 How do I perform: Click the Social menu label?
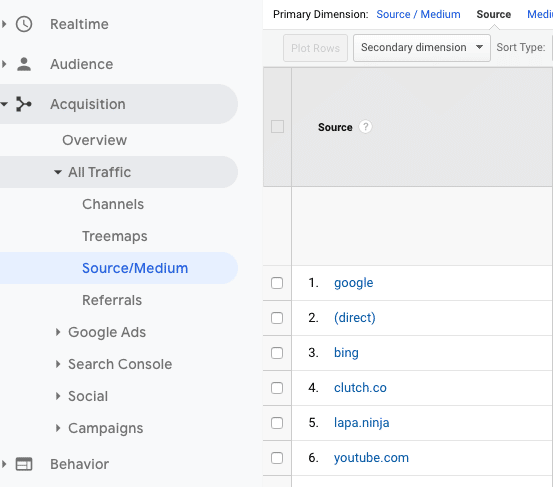(x=88, y=396)
